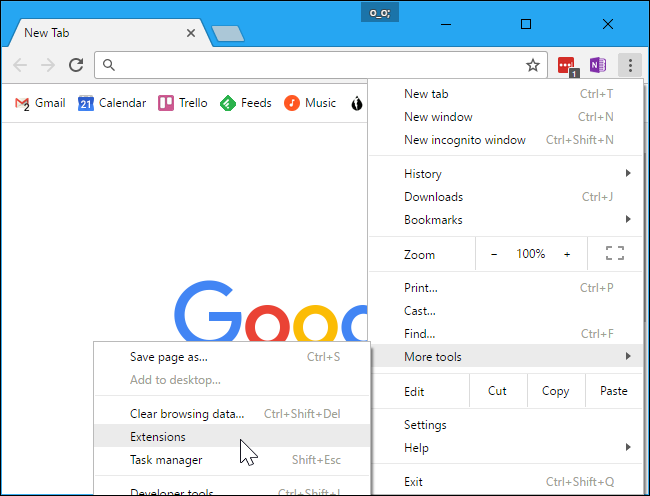
Task: Click the Cut button in Edit row
Action: coord(497,391)
